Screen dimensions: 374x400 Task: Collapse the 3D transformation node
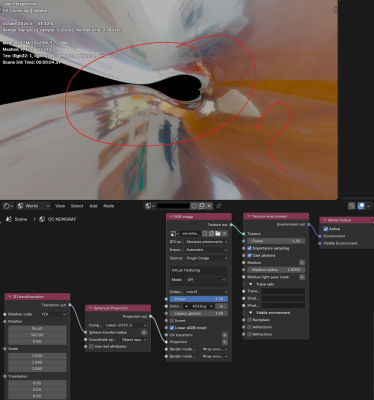(x=9, y=297)
